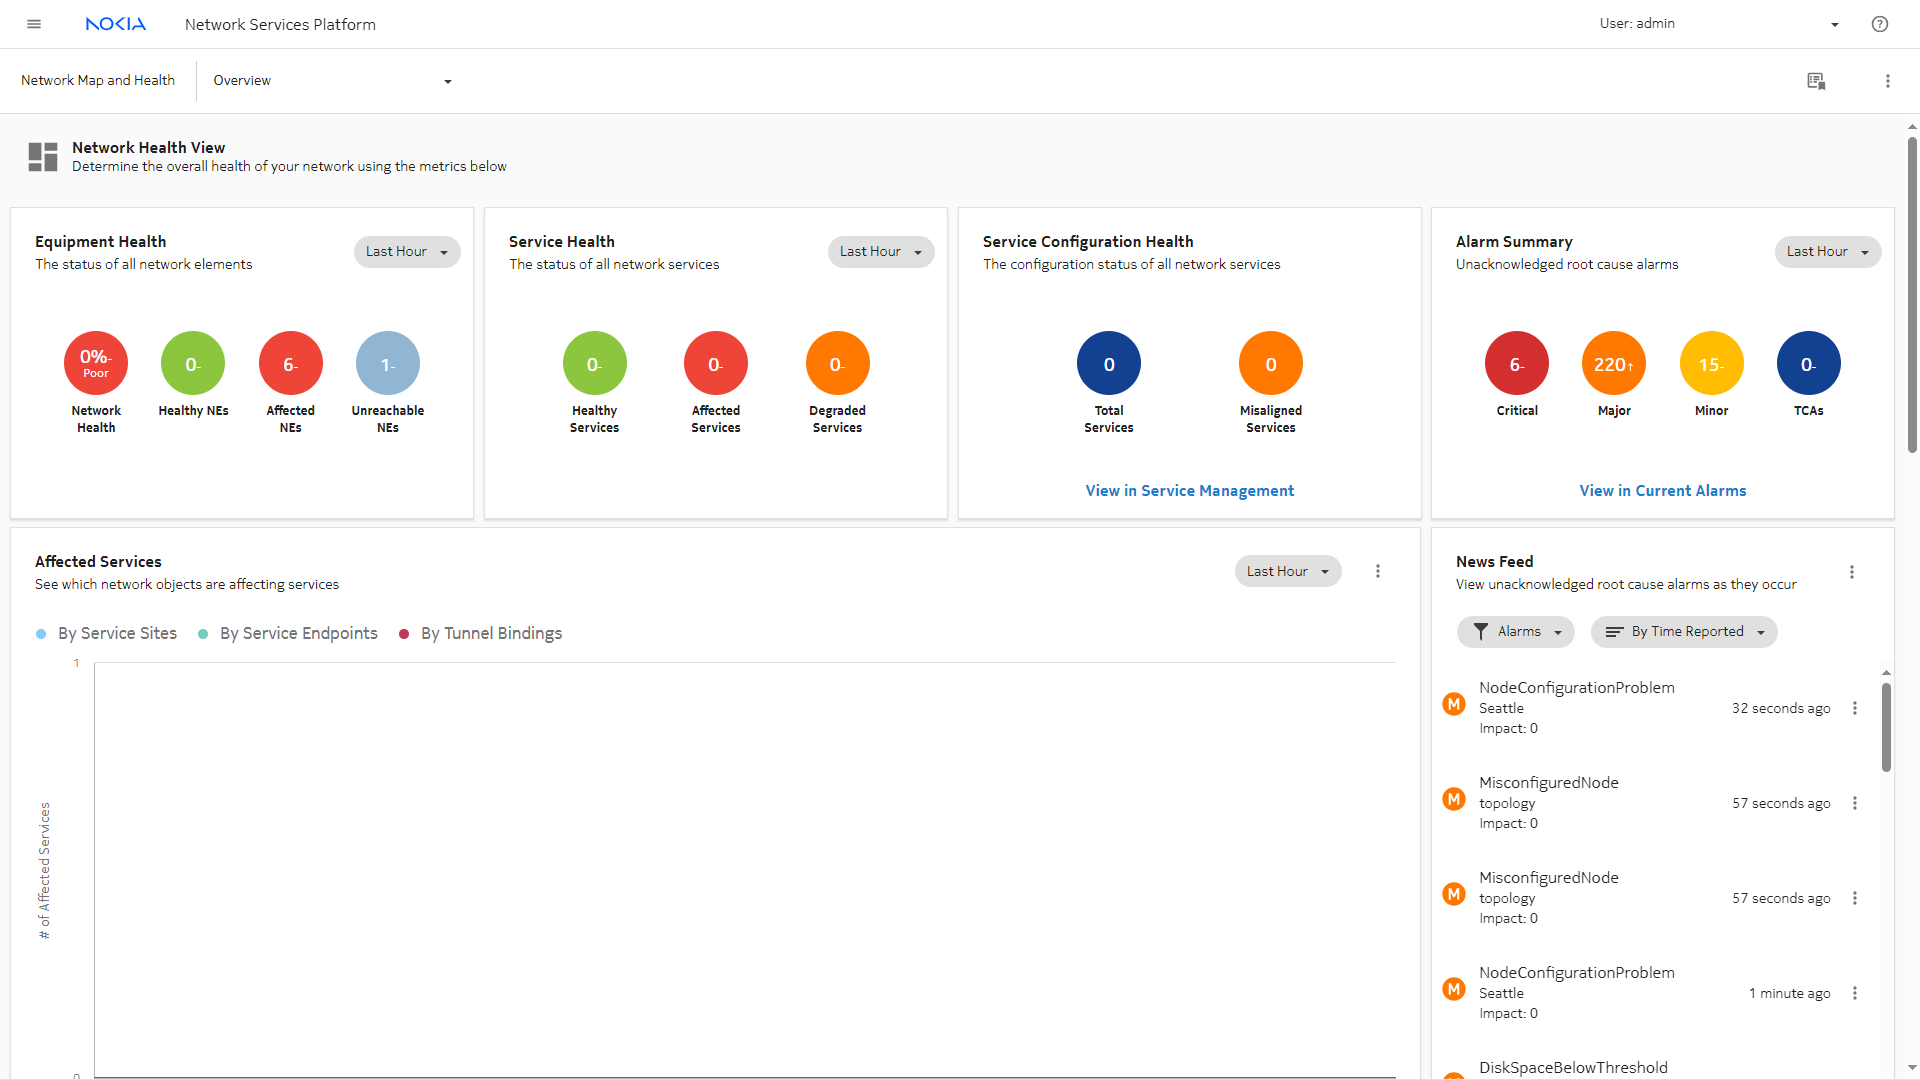This screenshot has width=1920, height=1080.
Task: Open the hamburger main menu
Action: point(34,24)
